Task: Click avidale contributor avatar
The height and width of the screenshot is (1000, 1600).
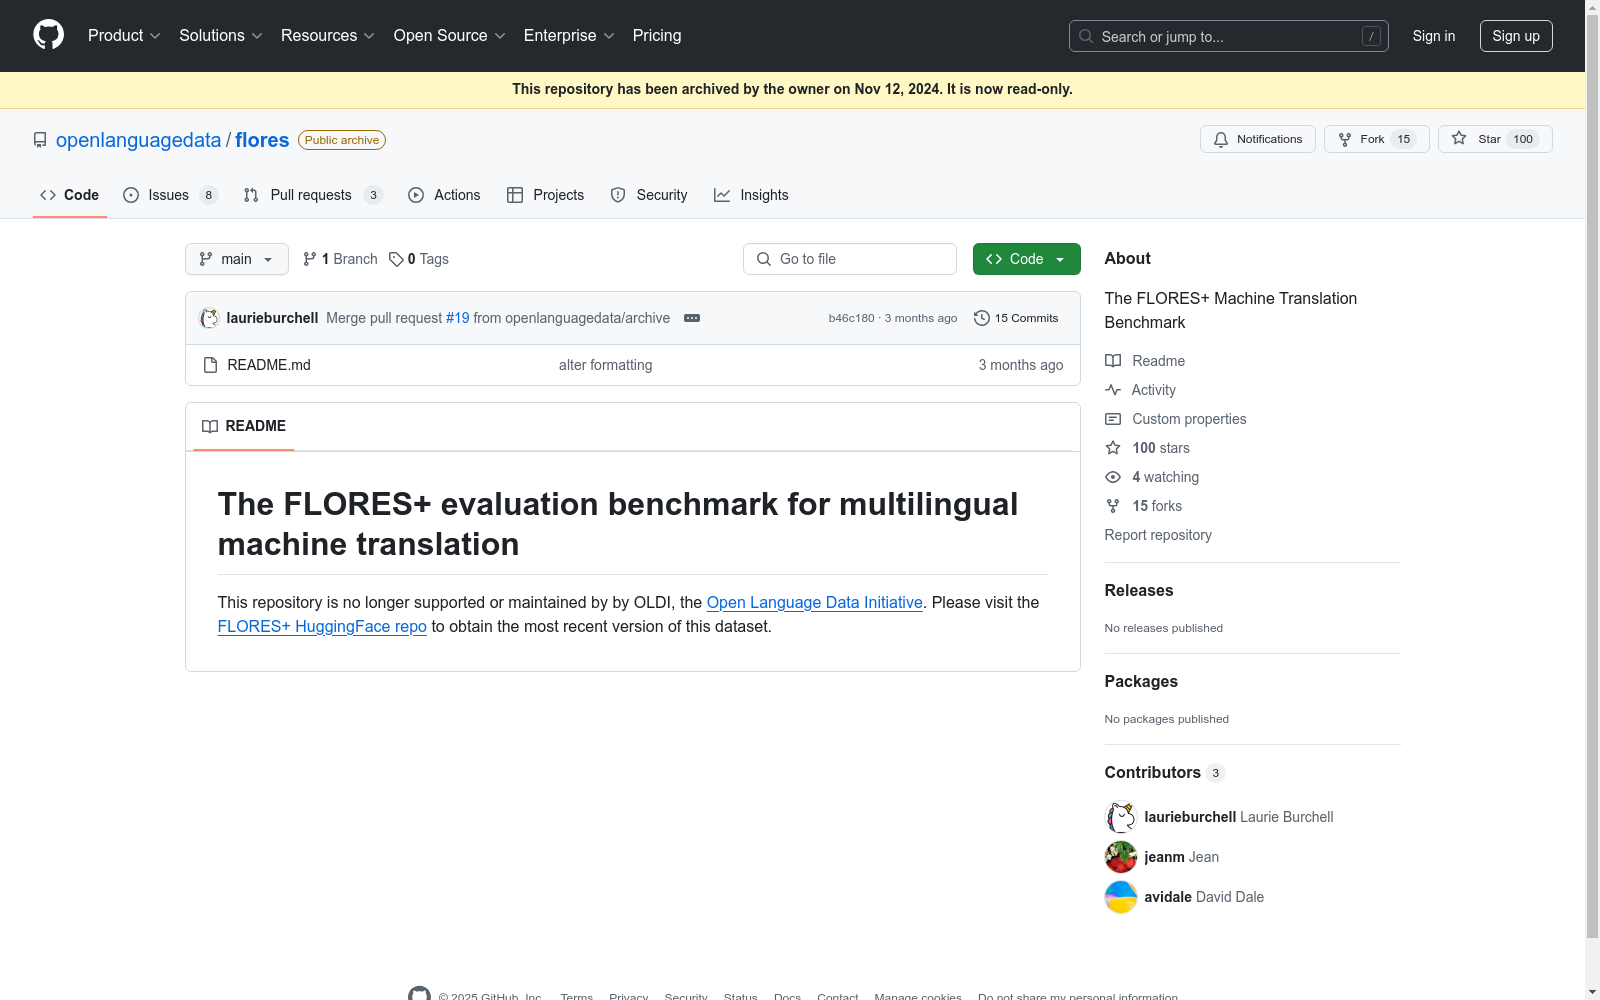Action: [x=1121, y=897]
